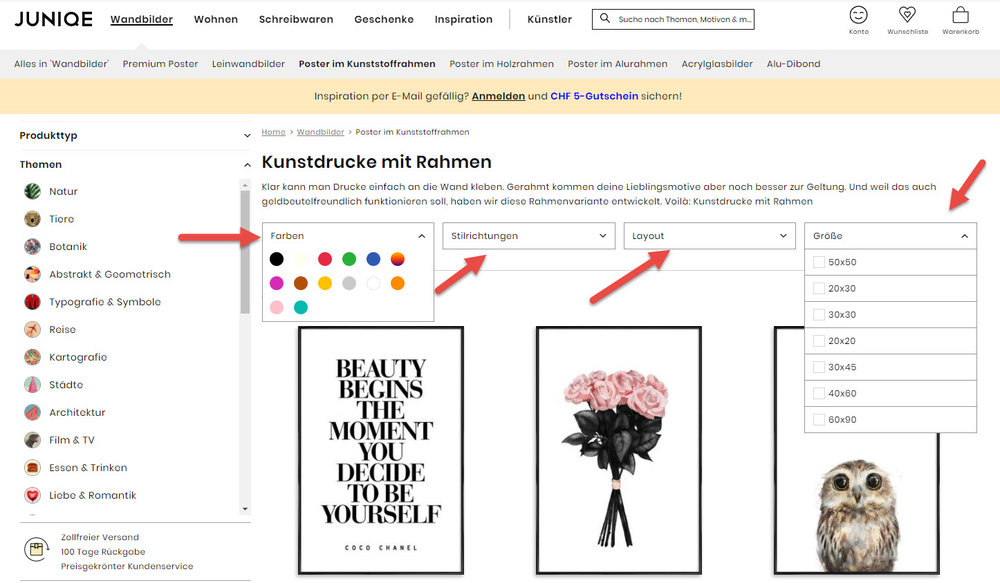Click the search input field

673,19
